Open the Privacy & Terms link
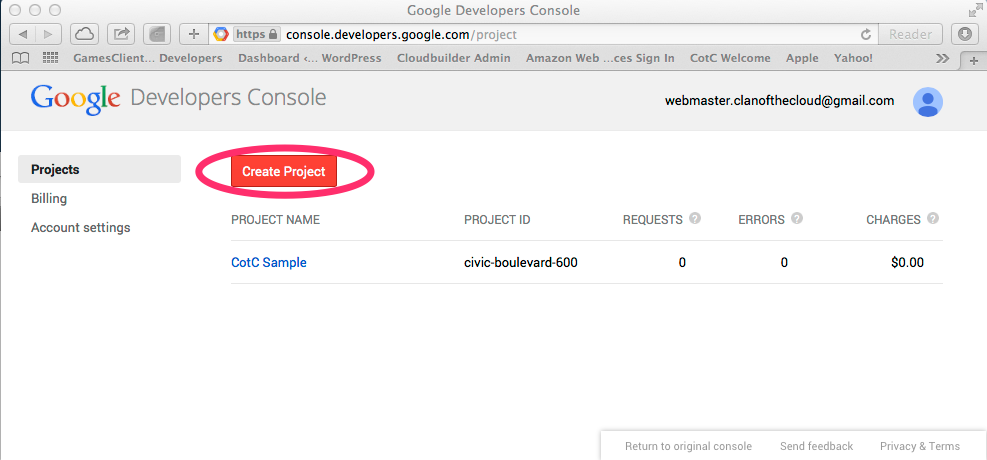Screen dimensions: 987x460 click(920, 446)
